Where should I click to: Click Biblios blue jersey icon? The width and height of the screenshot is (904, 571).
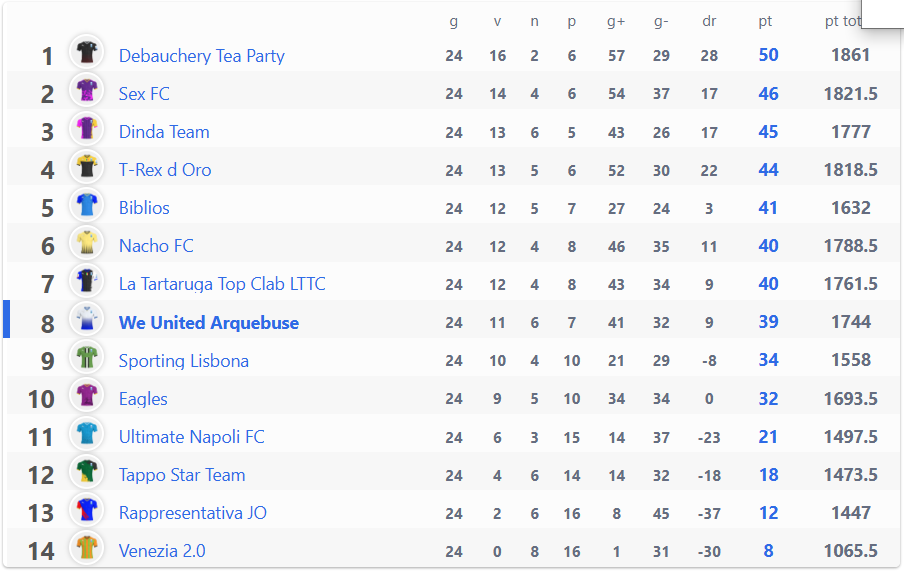point(86,205)
